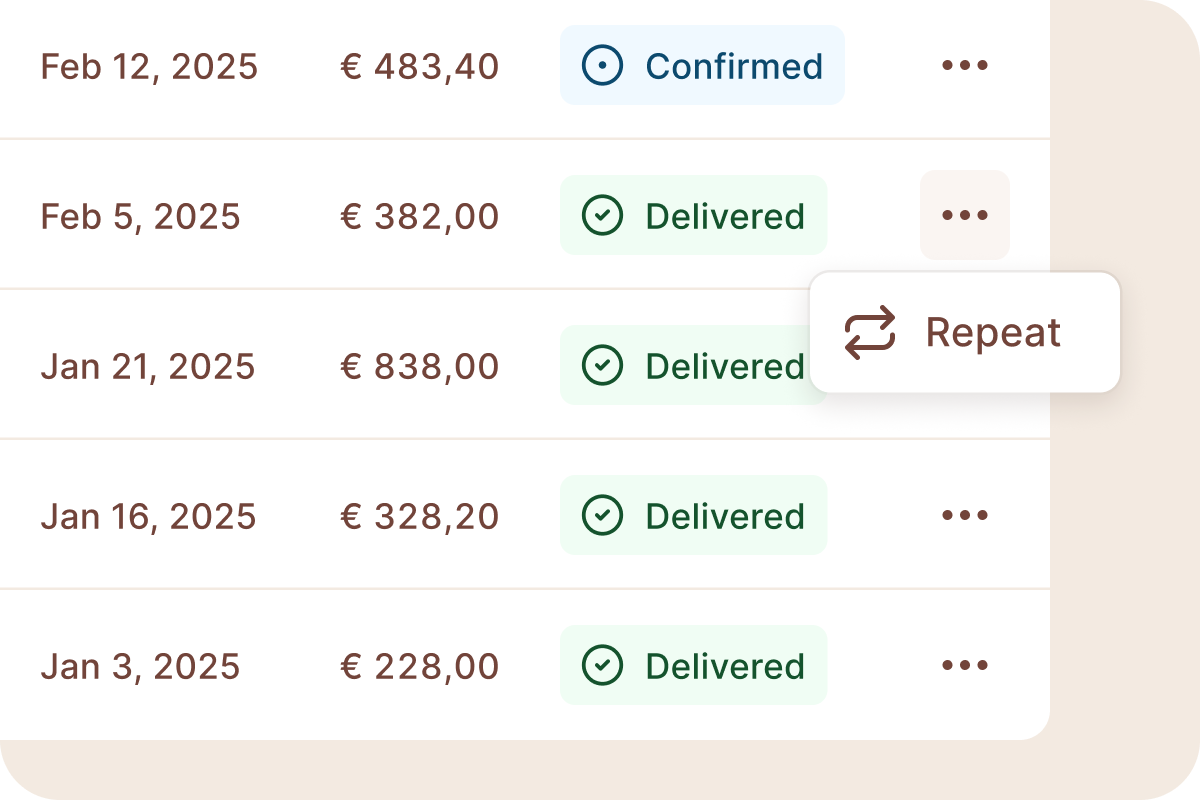Open the actions menu for Feb 12 order
1200x800 pixels.
coord(964,66)
